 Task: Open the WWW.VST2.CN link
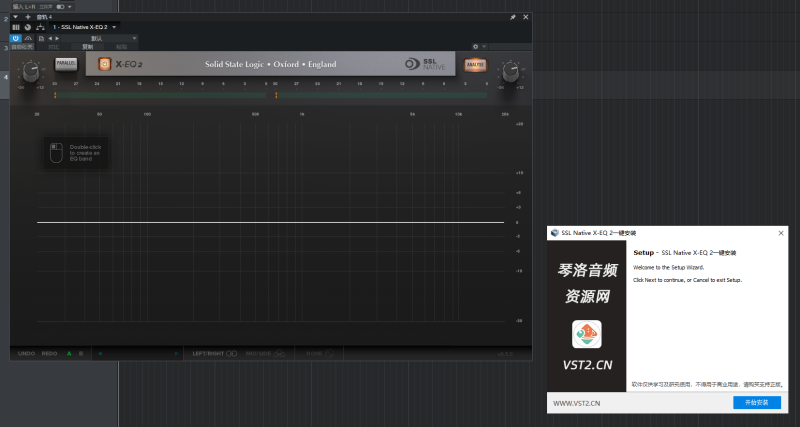577,403
